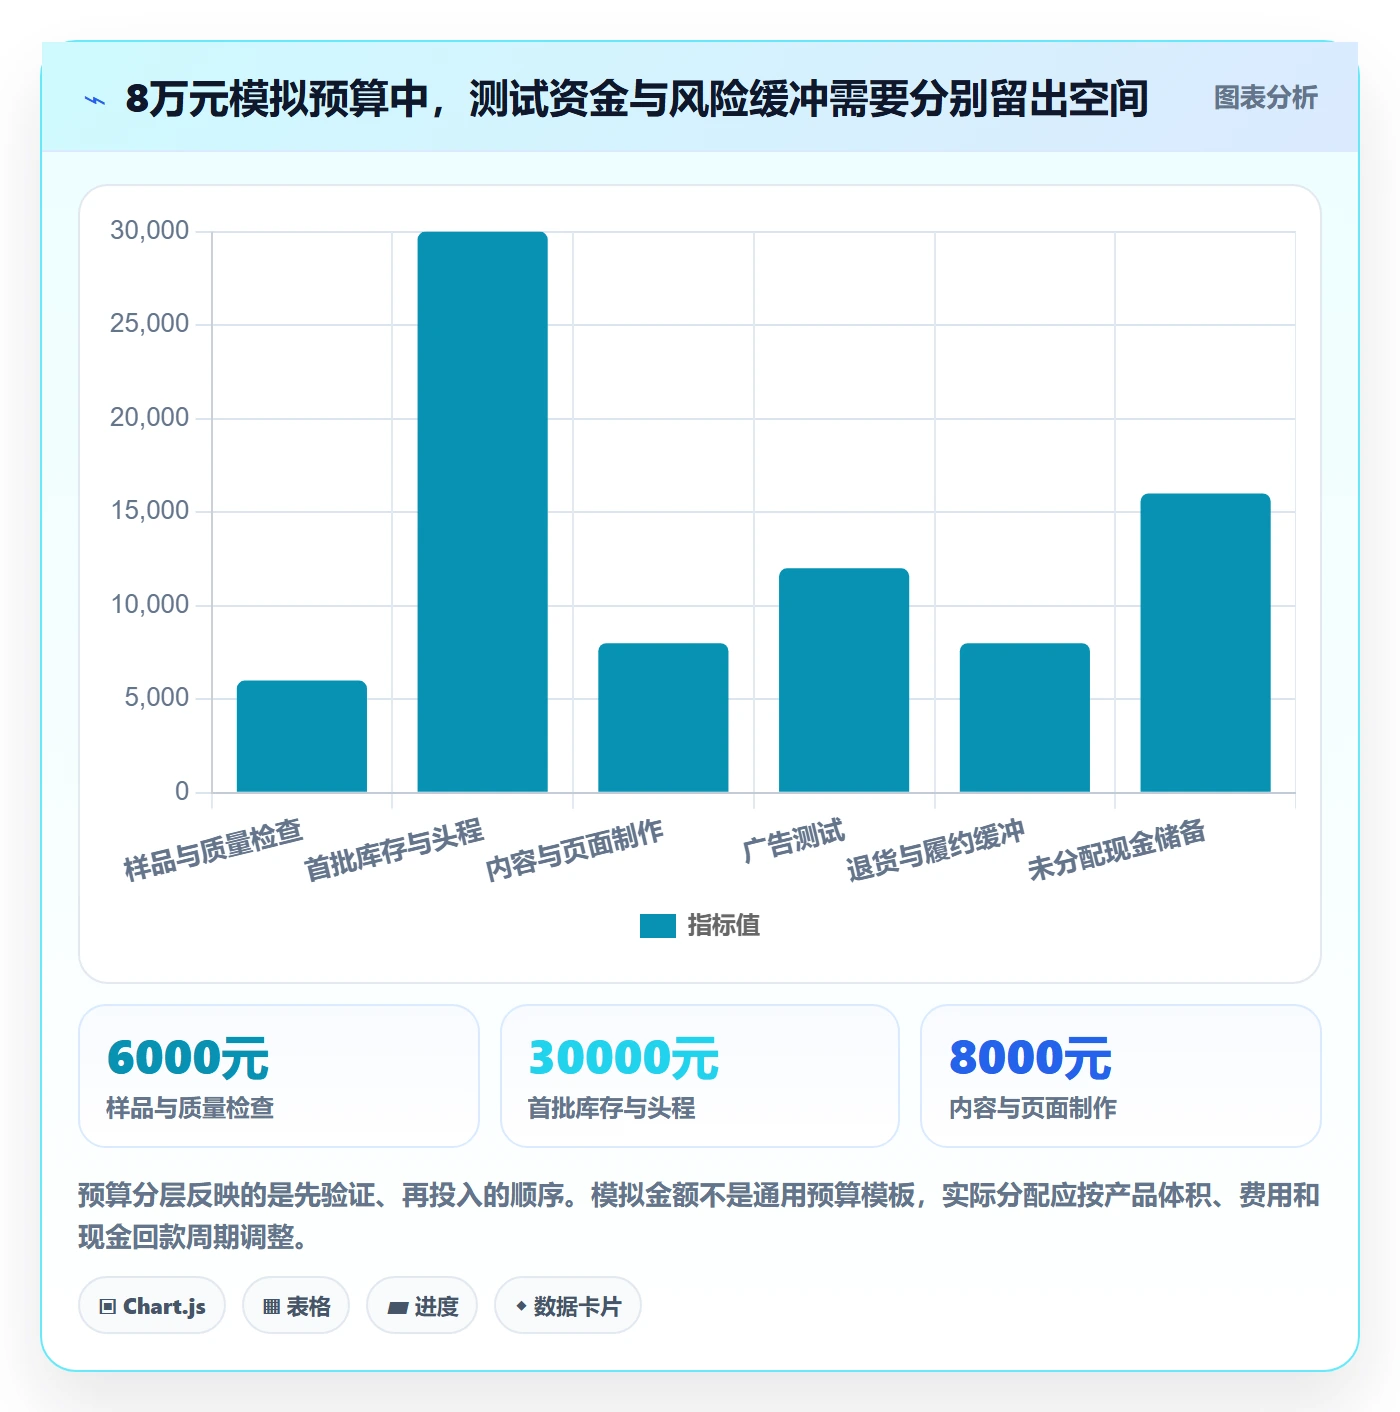Click the x-axis label 未分配现金储备
This screenshot has height=1412, width=1400.
[x=1117, y=850]
